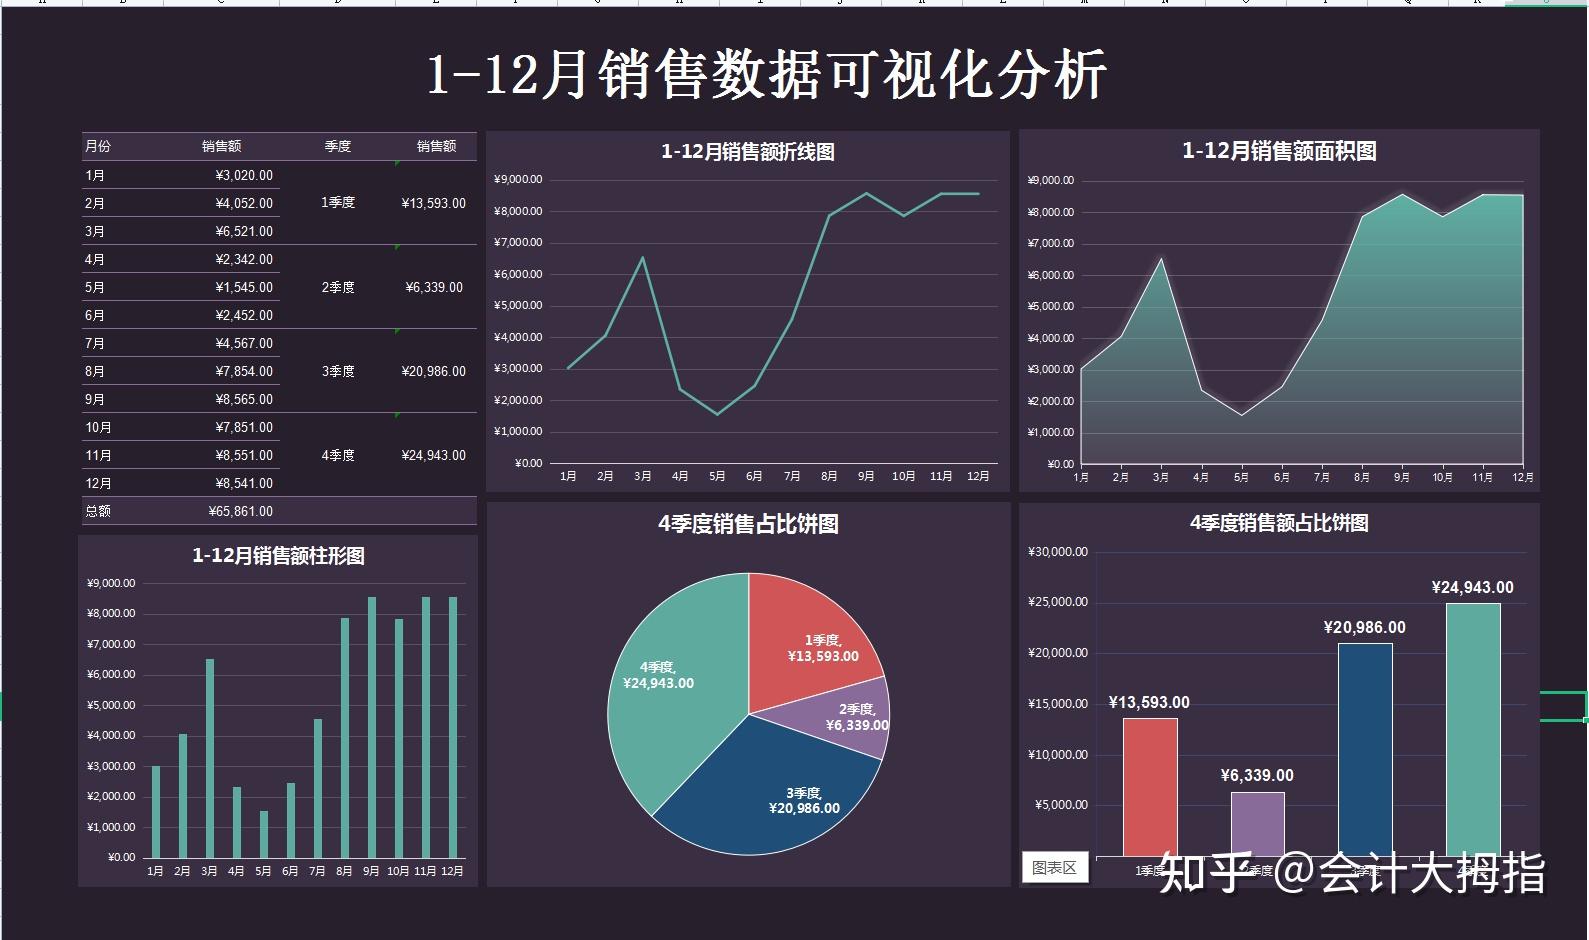Select the ¥24,943.00 data label above the green bar
Screen dimensions: 1589x940
1472,588
